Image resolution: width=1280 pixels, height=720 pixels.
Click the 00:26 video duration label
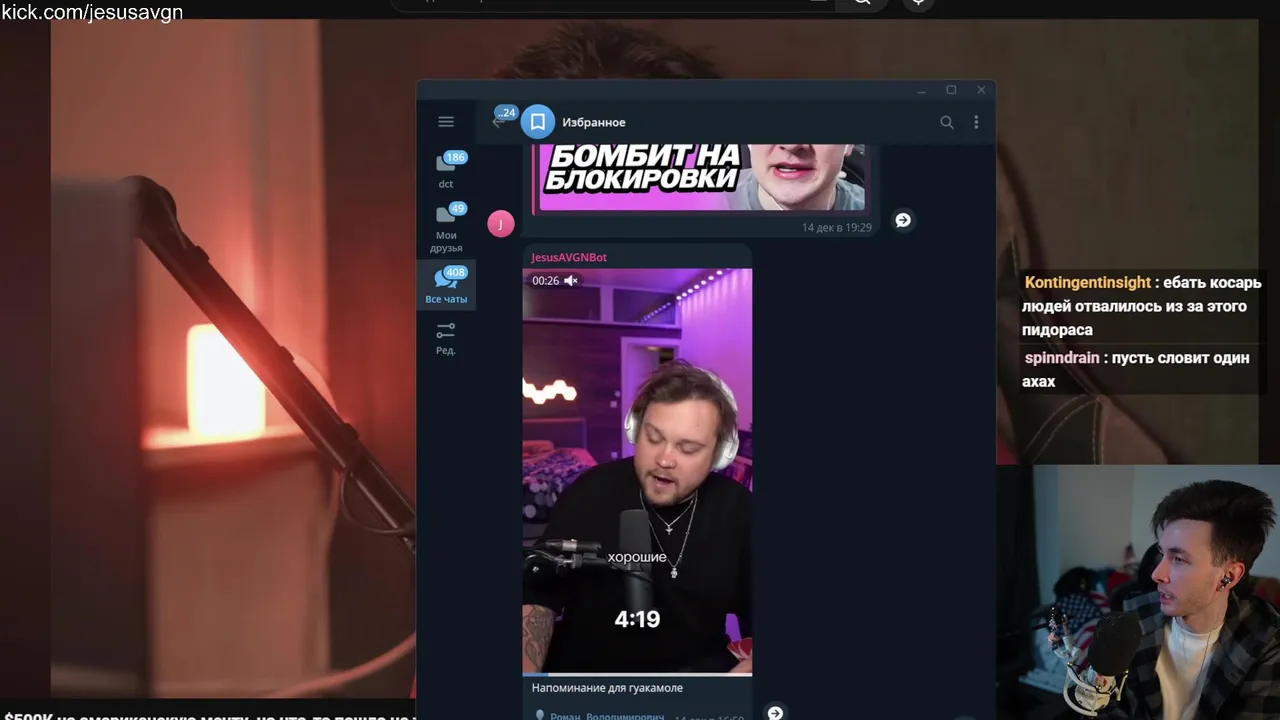(545, 281)
